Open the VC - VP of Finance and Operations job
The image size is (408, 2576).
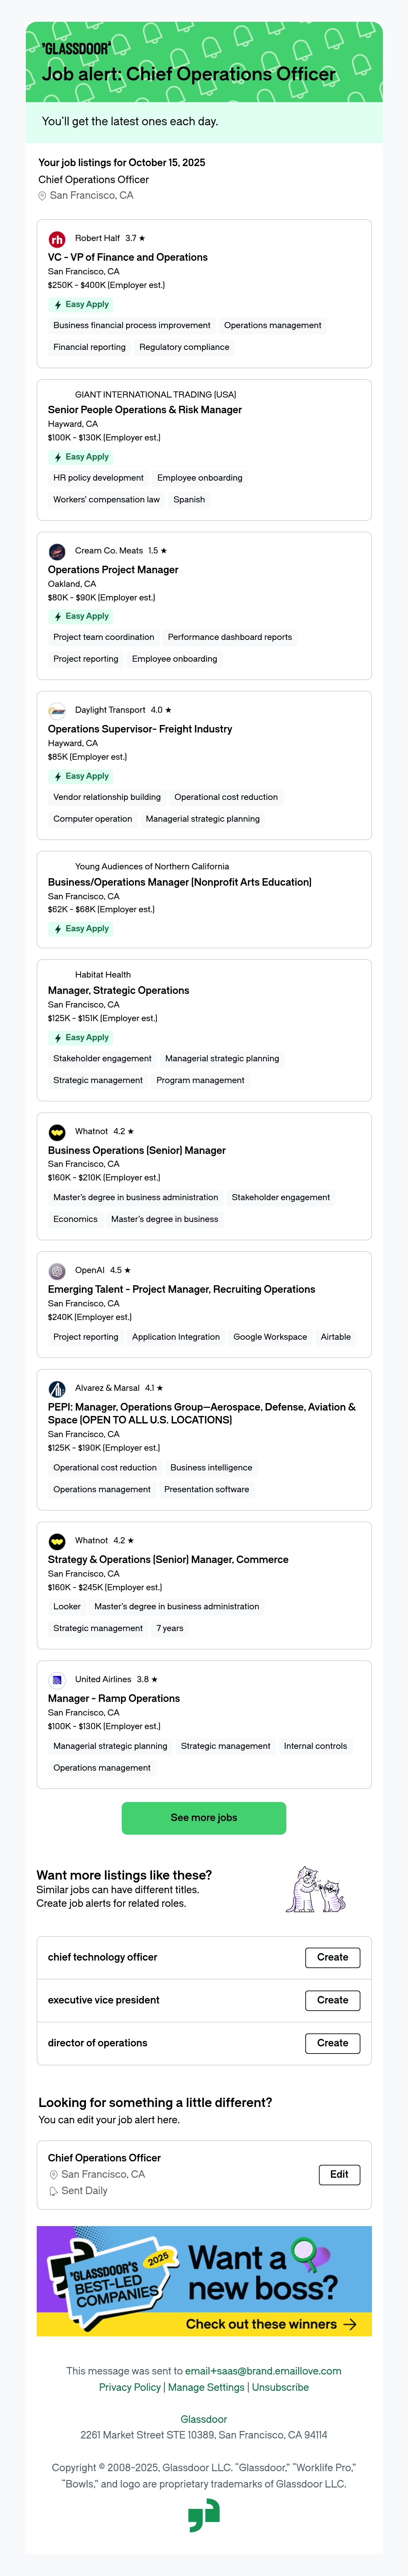coord(128,257)
